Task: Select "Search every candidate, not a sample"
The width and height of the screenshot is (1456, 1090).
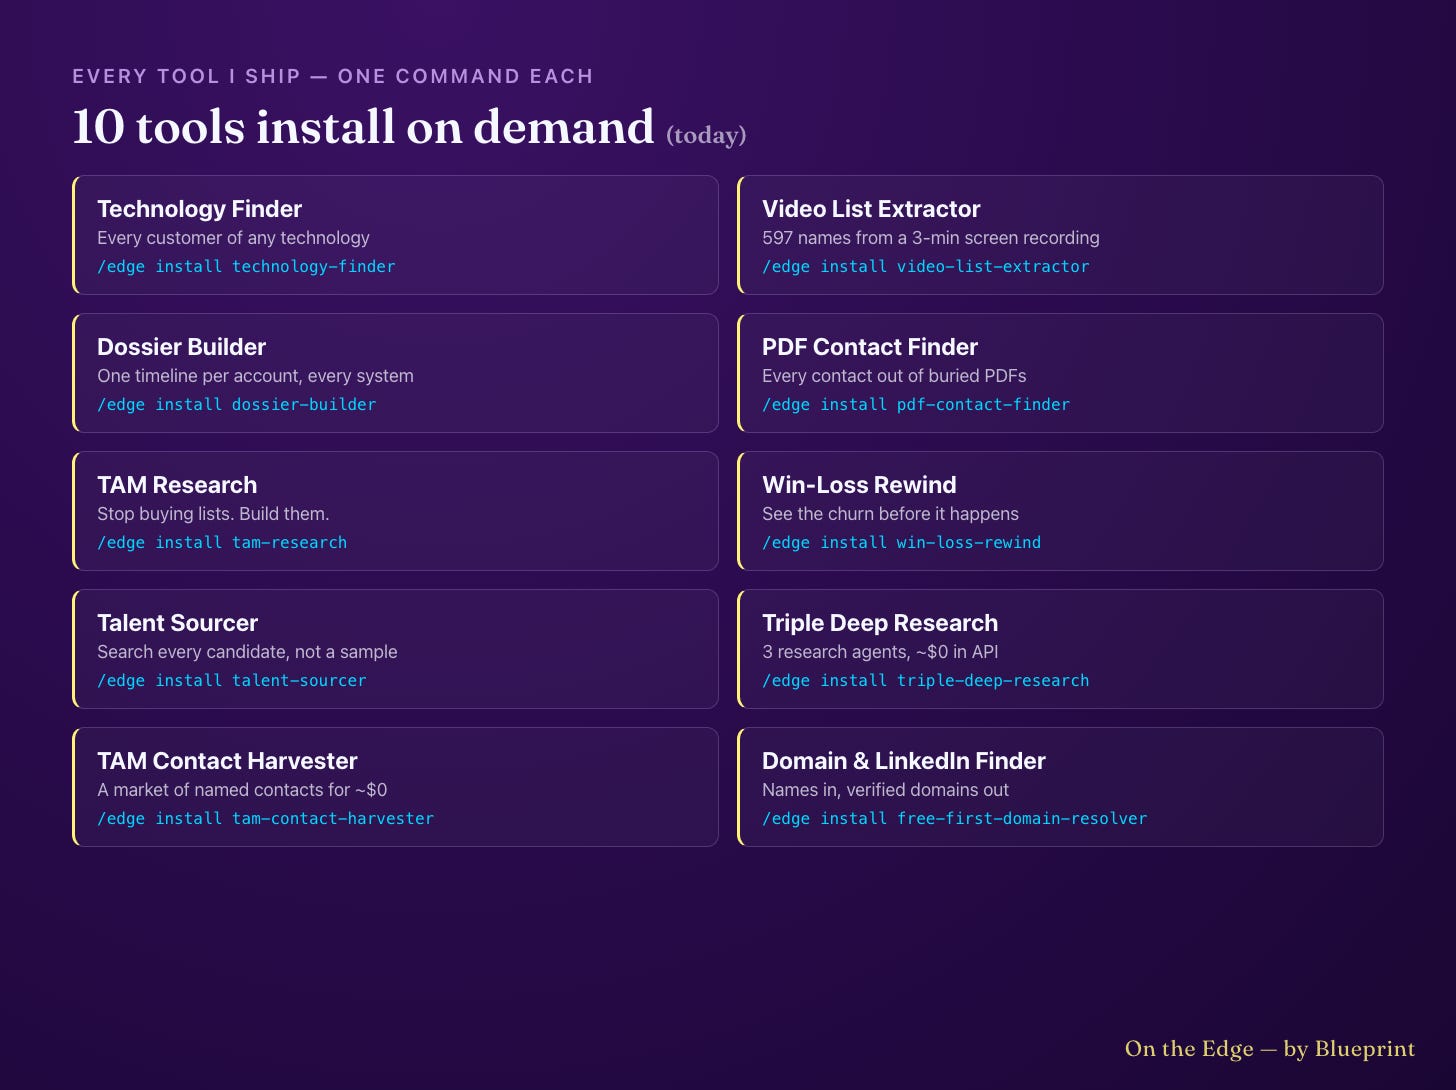Action: pyautogui.click(x=247, y=652)
